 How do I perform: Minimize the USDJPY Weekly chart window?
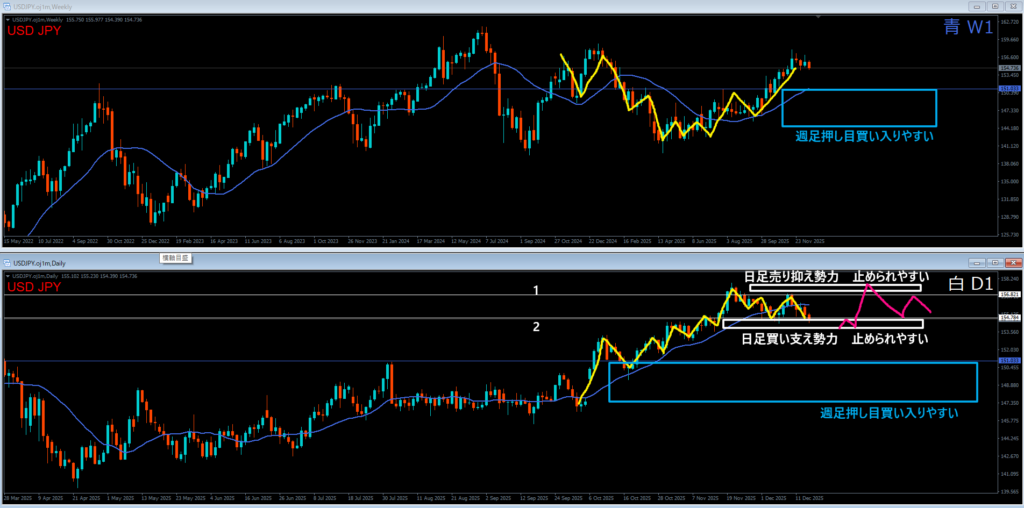coord(978,6)
